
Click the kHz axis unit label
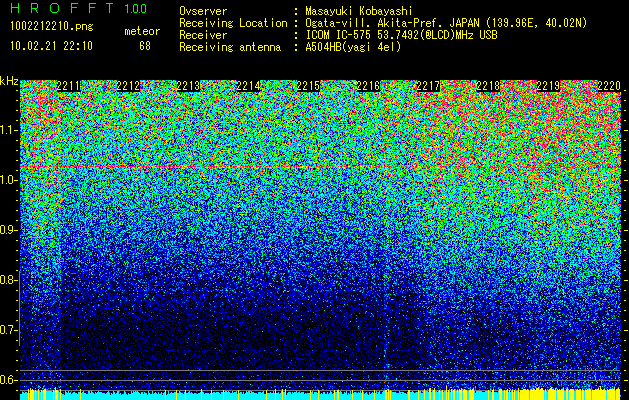[x=9, y=81]
